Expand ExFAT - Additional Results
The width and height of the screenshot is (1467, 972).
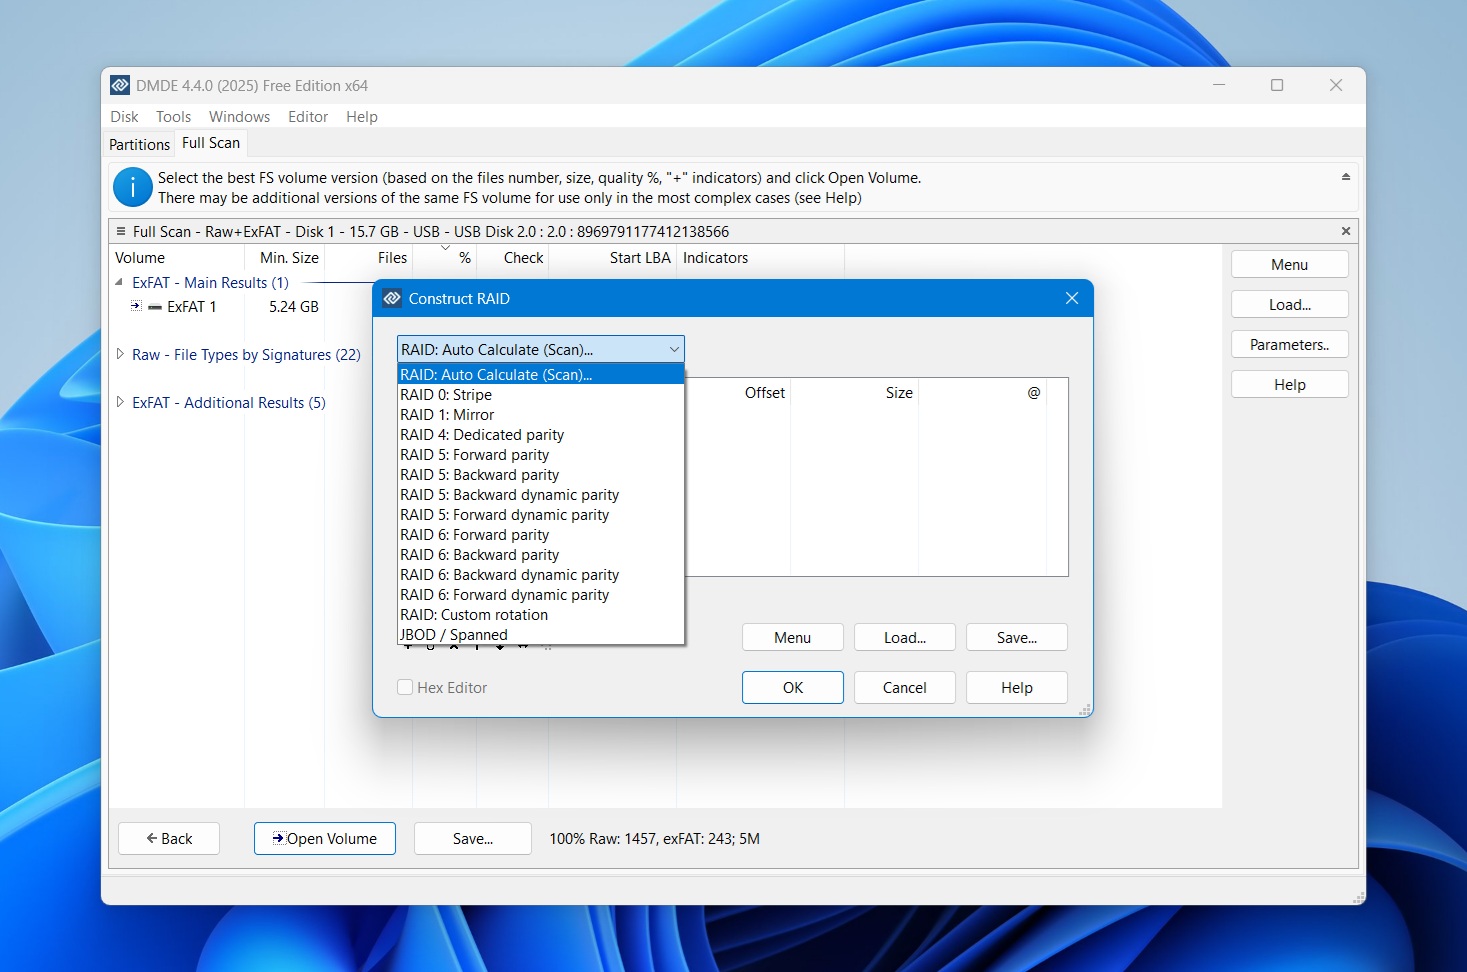pyautogui.click(x=119, y=402)
